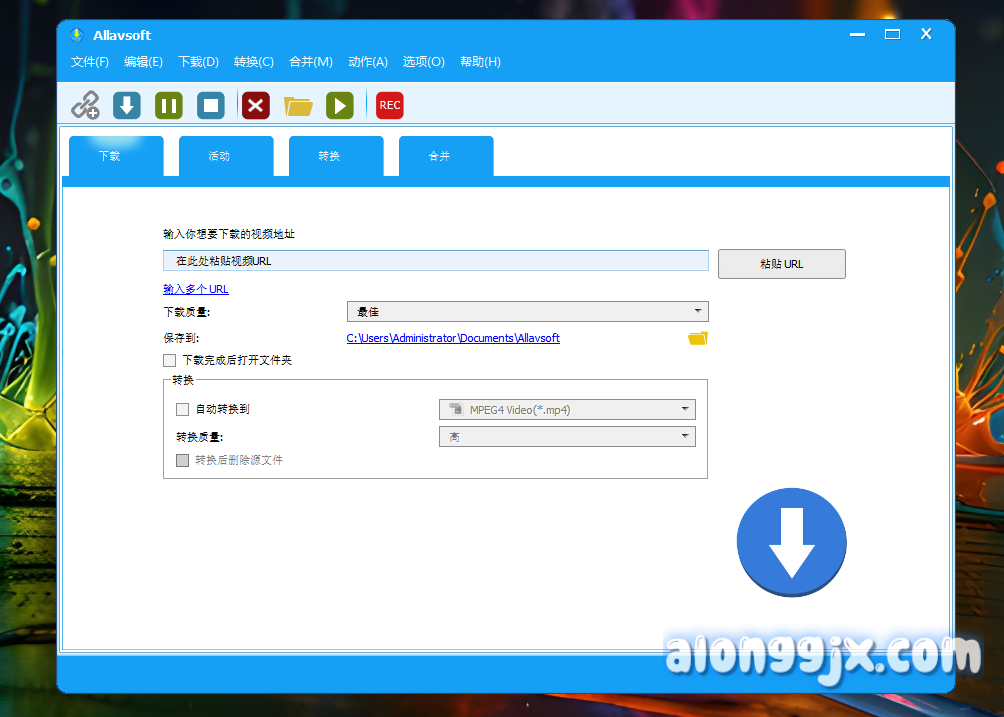Start screen recording with the REC button
Screen dimensions: 1004x717
pos(389,105)
